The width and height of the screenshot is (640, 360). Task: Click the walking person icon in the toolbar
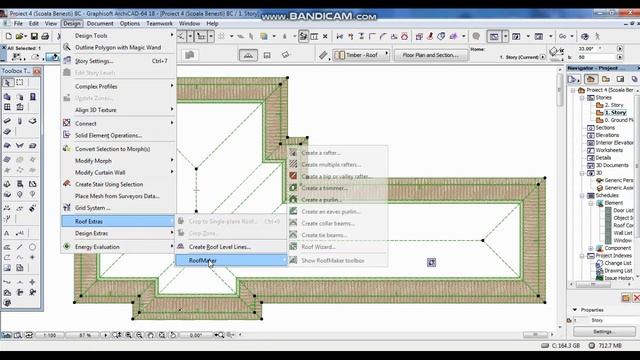(x=597, y=36)
